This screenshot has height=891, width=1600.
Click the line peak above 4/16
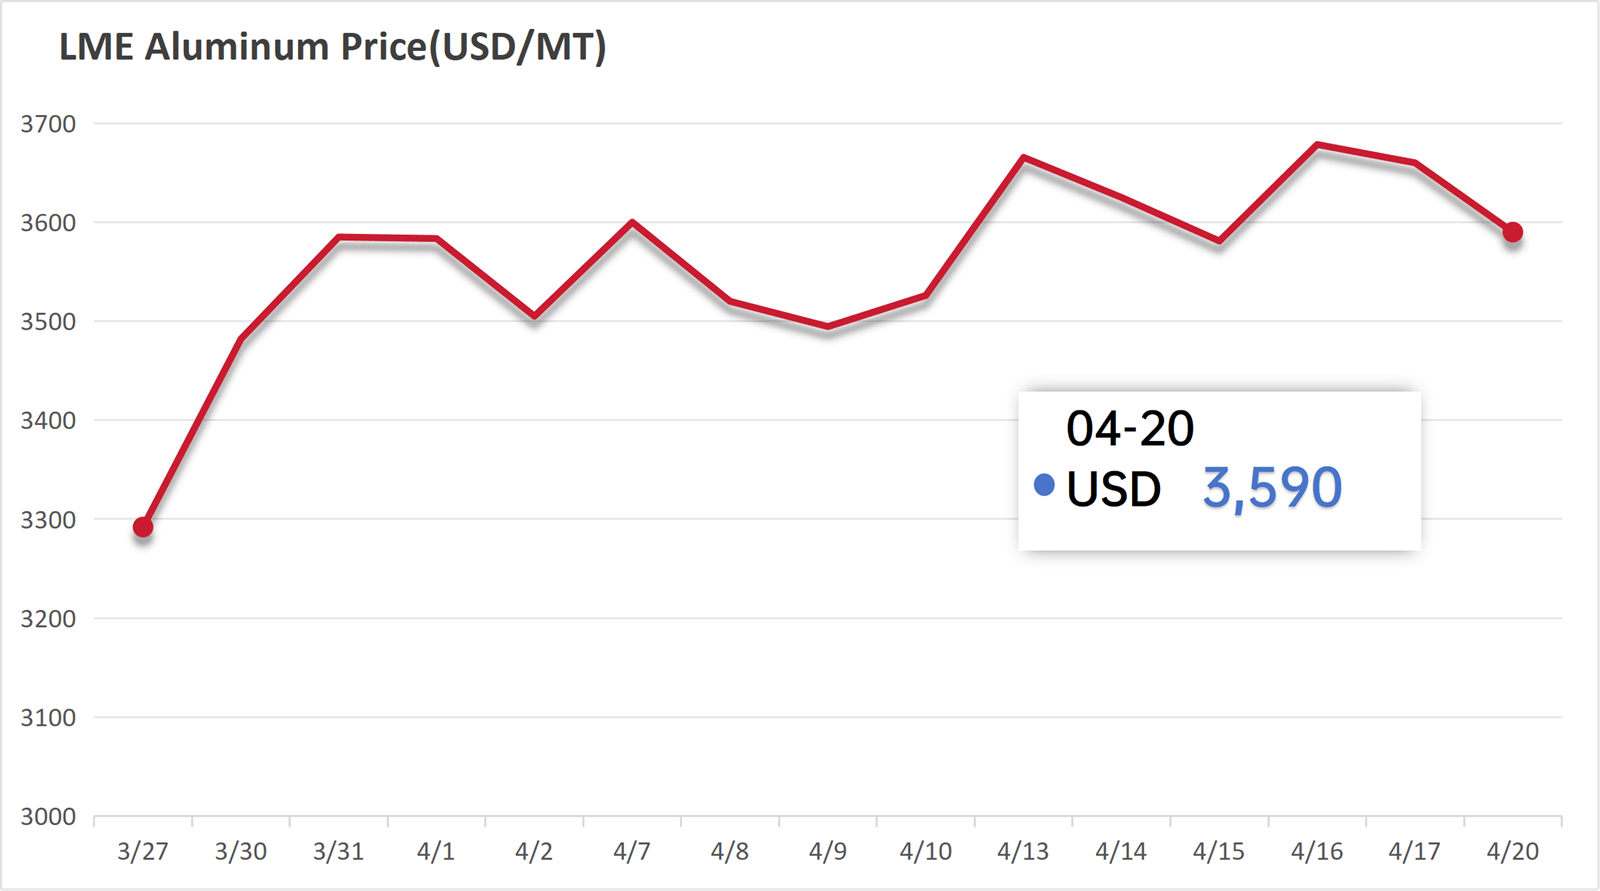pos(1318,145)
